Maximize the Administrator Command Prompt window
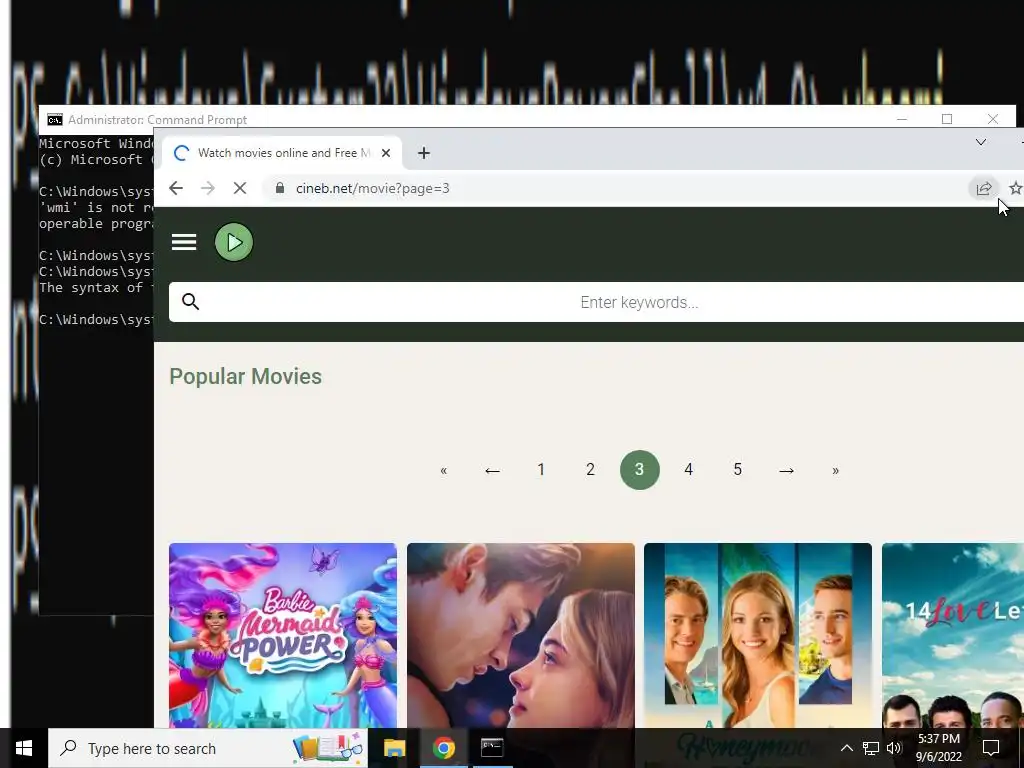 pos(947,119)
